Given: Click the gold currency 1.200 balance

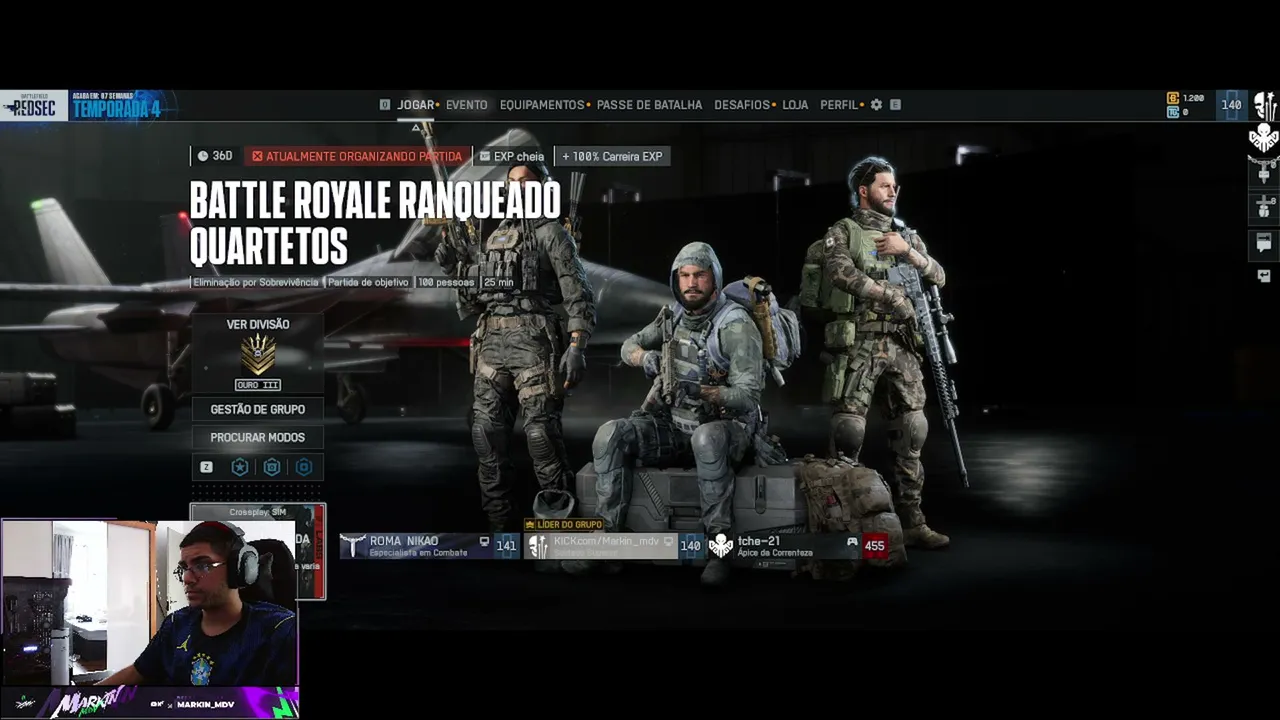Looking at the screenshot, I should (1186, 98).
